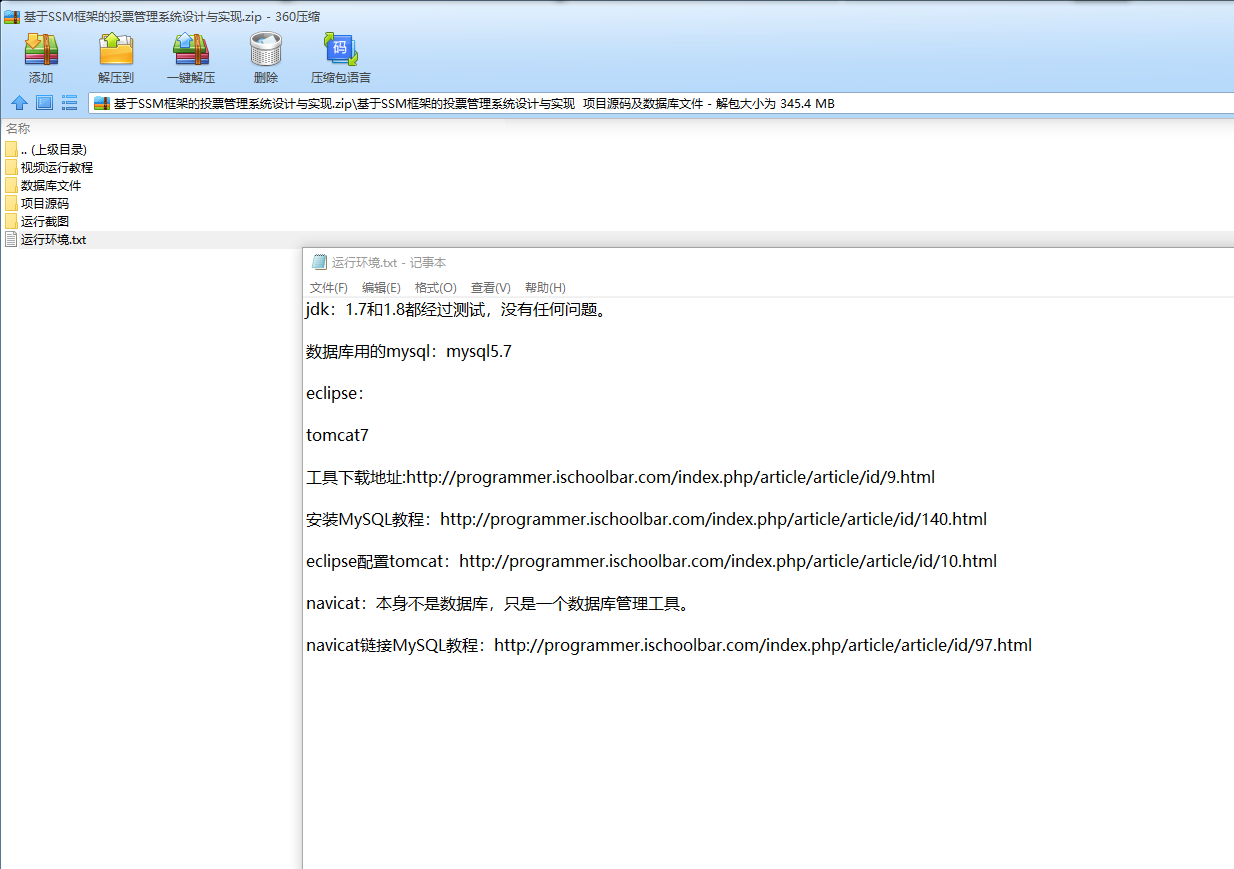Click the archive path address field
This screenshot has height=869, width=1234.
661,103
